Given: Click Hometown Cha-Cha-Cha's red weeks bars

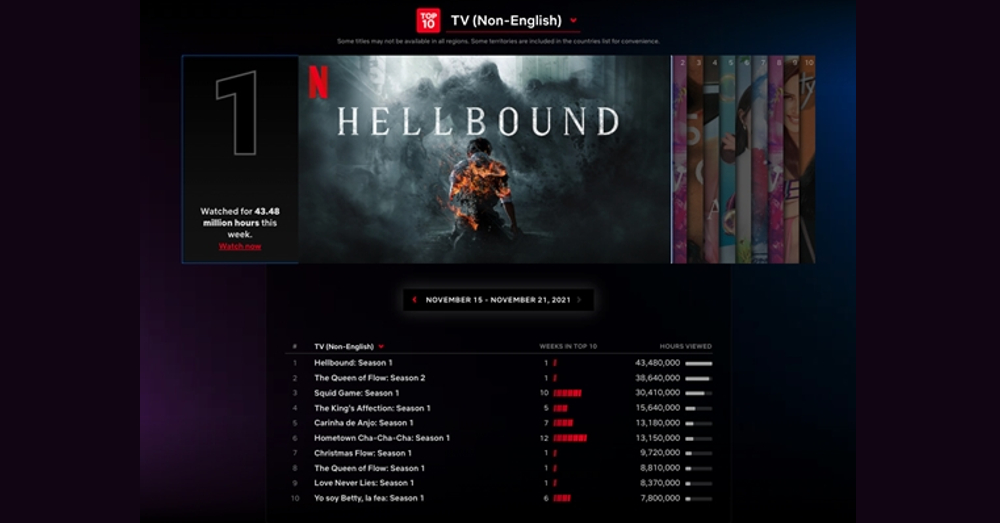Looking at the screenshot, I should (x=570, y=438).
